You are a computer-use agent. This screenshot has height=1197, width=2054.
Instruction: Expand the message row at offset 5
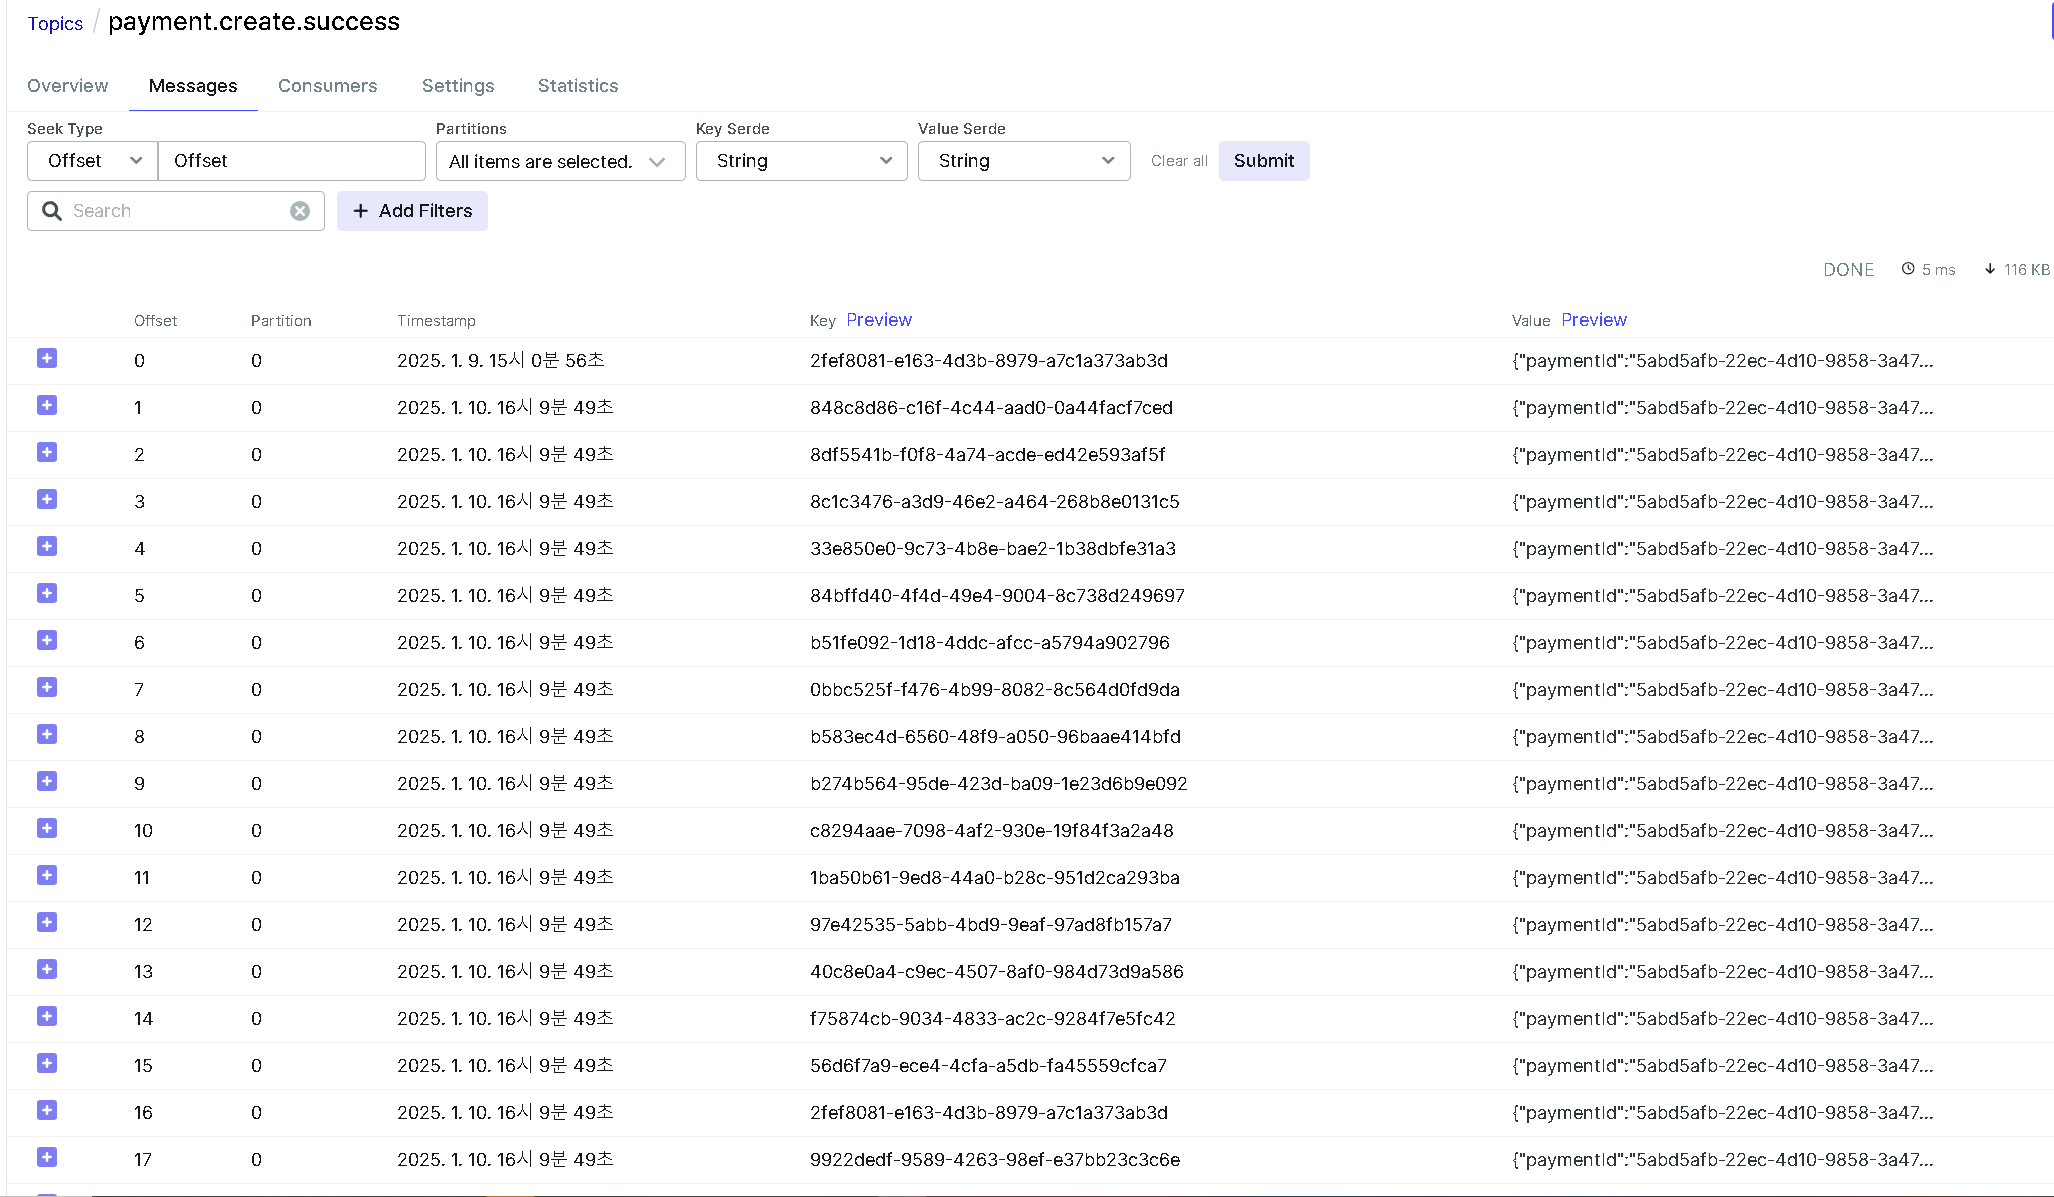pyautogui.click(x=47, y=593)
